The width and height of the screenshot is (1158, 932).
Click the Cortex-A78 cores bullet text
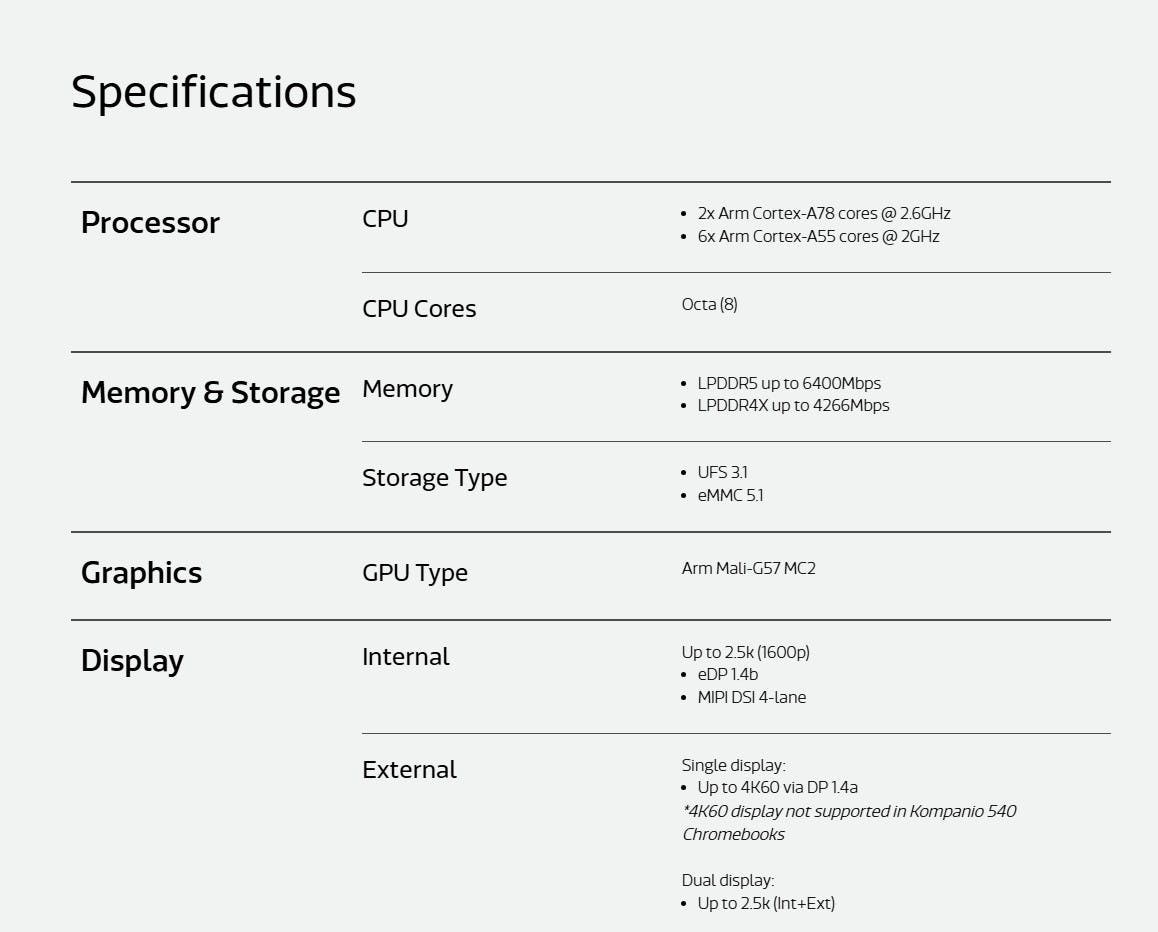(824, 213)
